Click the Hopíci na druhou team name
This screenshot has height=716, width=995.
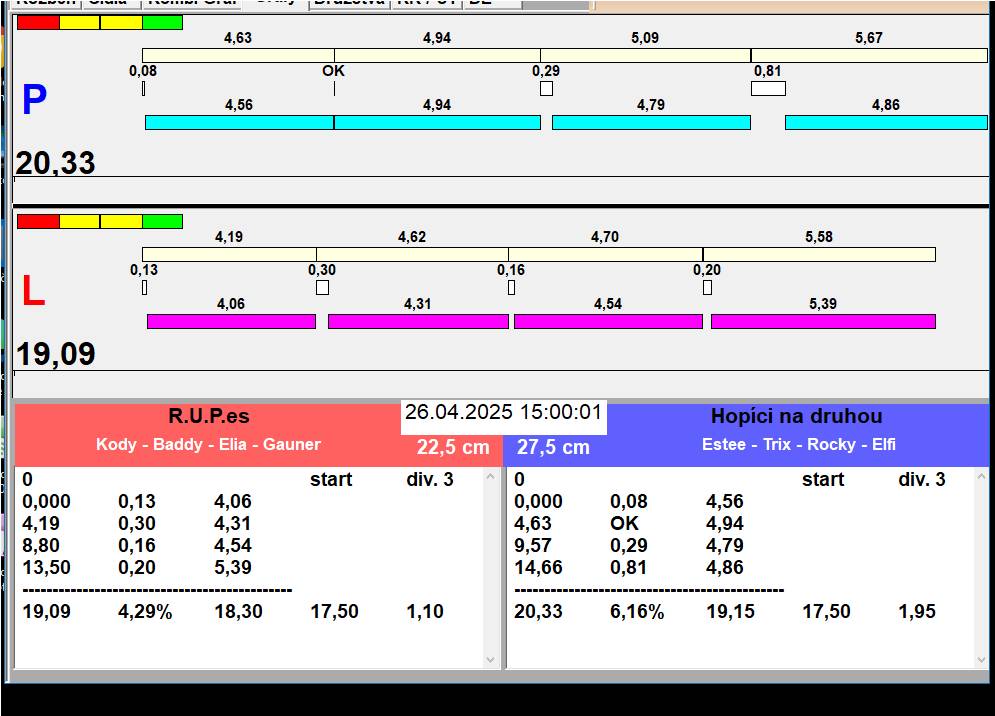point(796,416)
